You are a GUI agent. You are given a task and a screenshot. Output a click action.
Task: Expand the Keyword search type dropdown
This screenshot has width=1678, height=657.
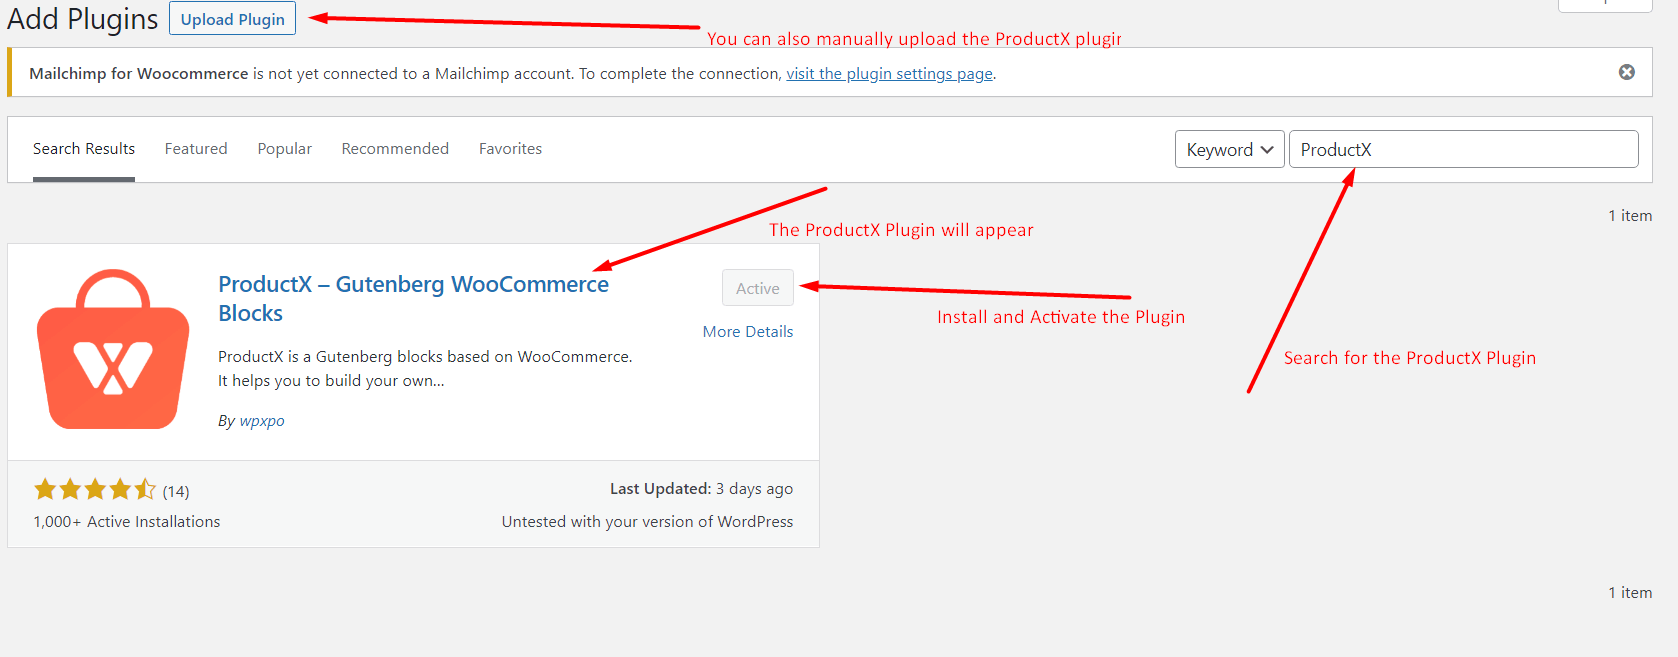1229,149
